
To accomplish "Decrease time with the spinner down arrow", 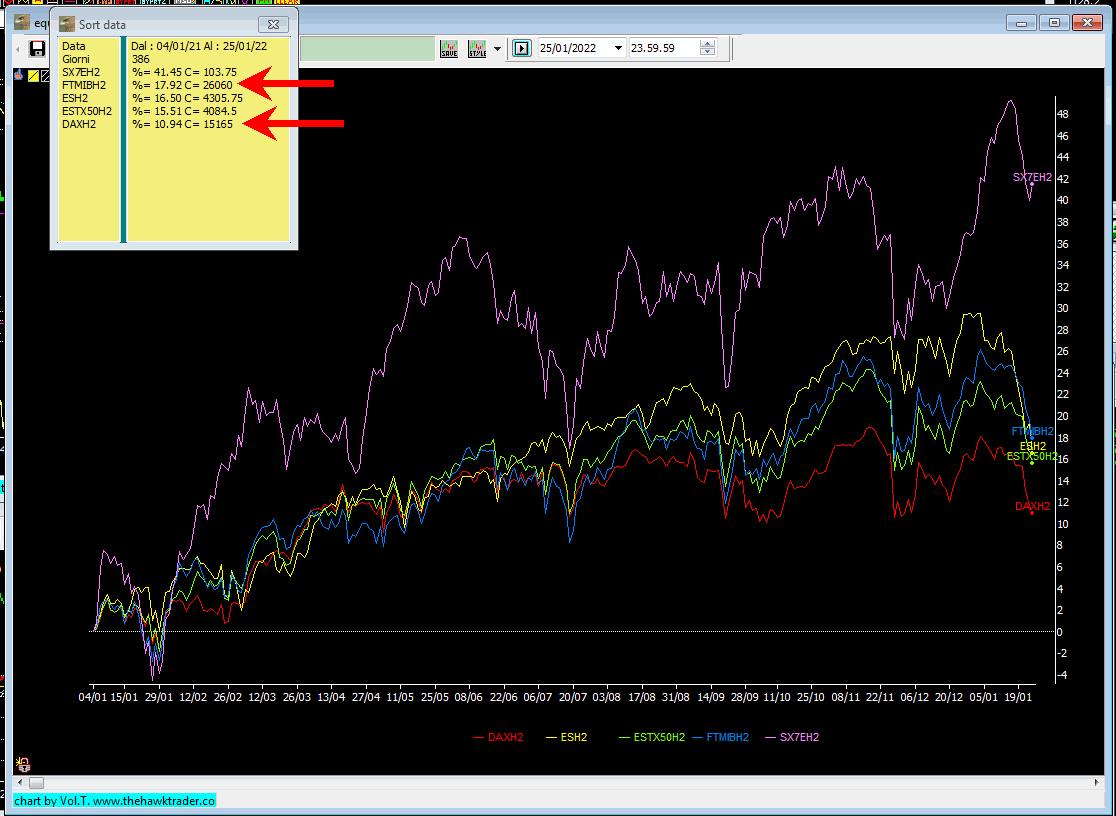I will (707, 53).
